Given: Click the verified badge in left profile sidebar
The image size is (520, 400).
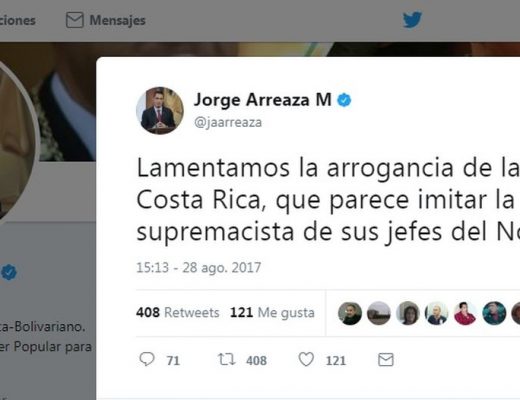Looking at the screenshot, I should click(x=9, y=272).
